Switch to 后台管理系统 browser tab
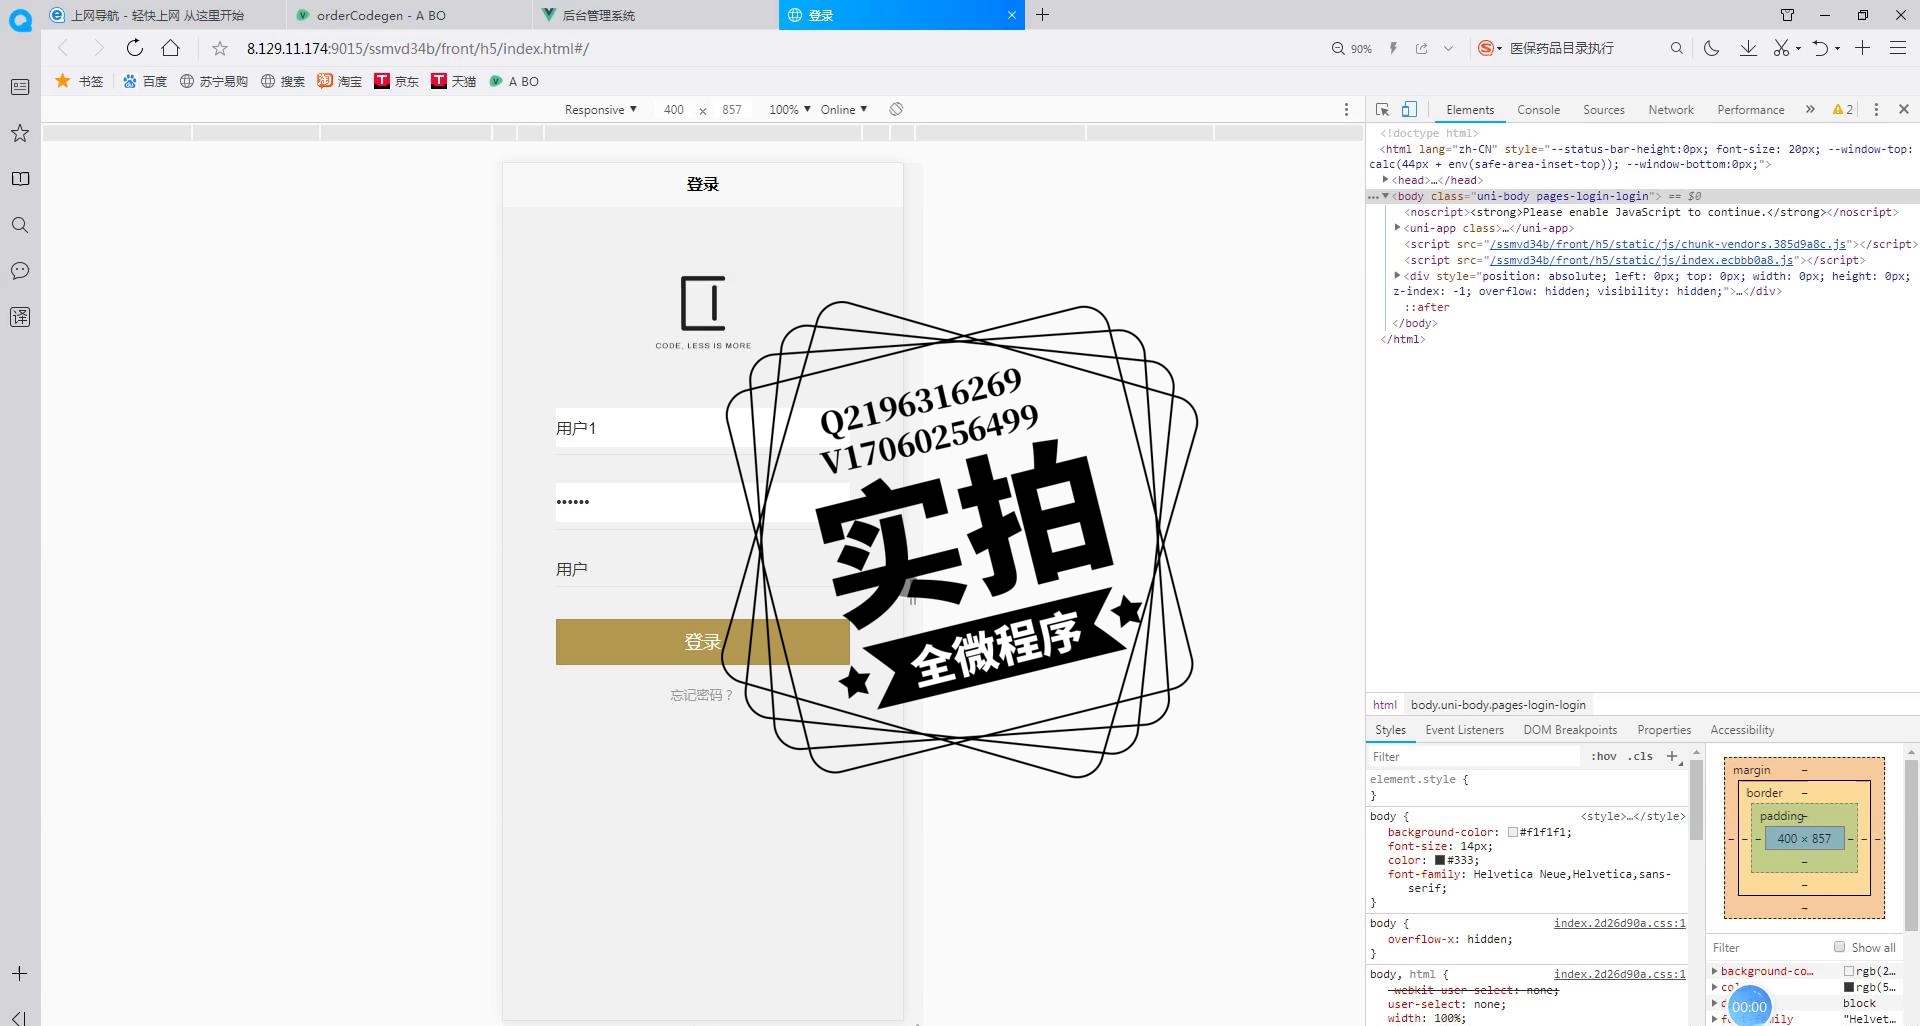Viewport: 1920px width, 1026px height. point(655,15)
